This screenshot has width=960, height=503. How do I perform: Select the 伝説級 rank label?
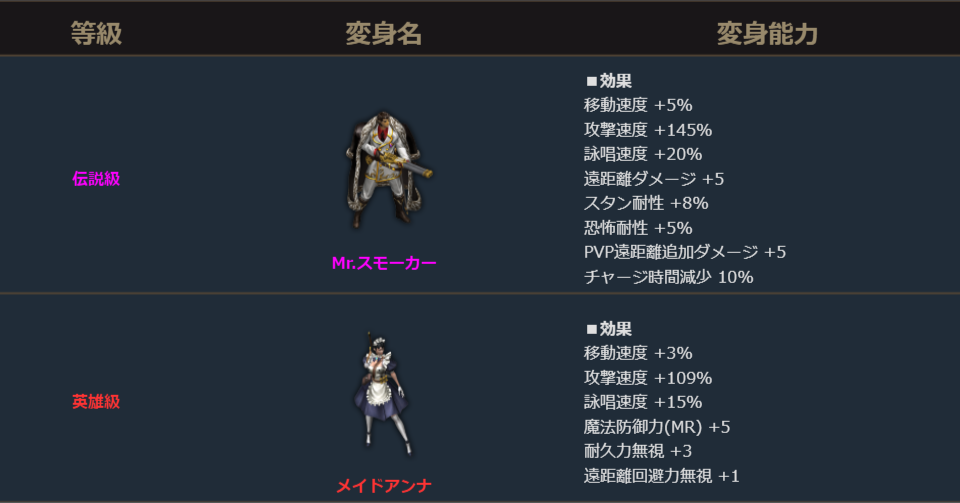coord(96,178)
